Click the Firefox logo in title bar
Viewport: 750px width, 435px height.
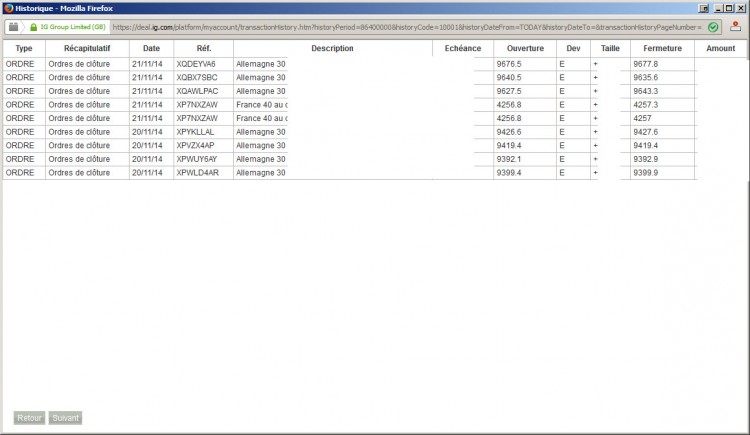coord(8,8)
